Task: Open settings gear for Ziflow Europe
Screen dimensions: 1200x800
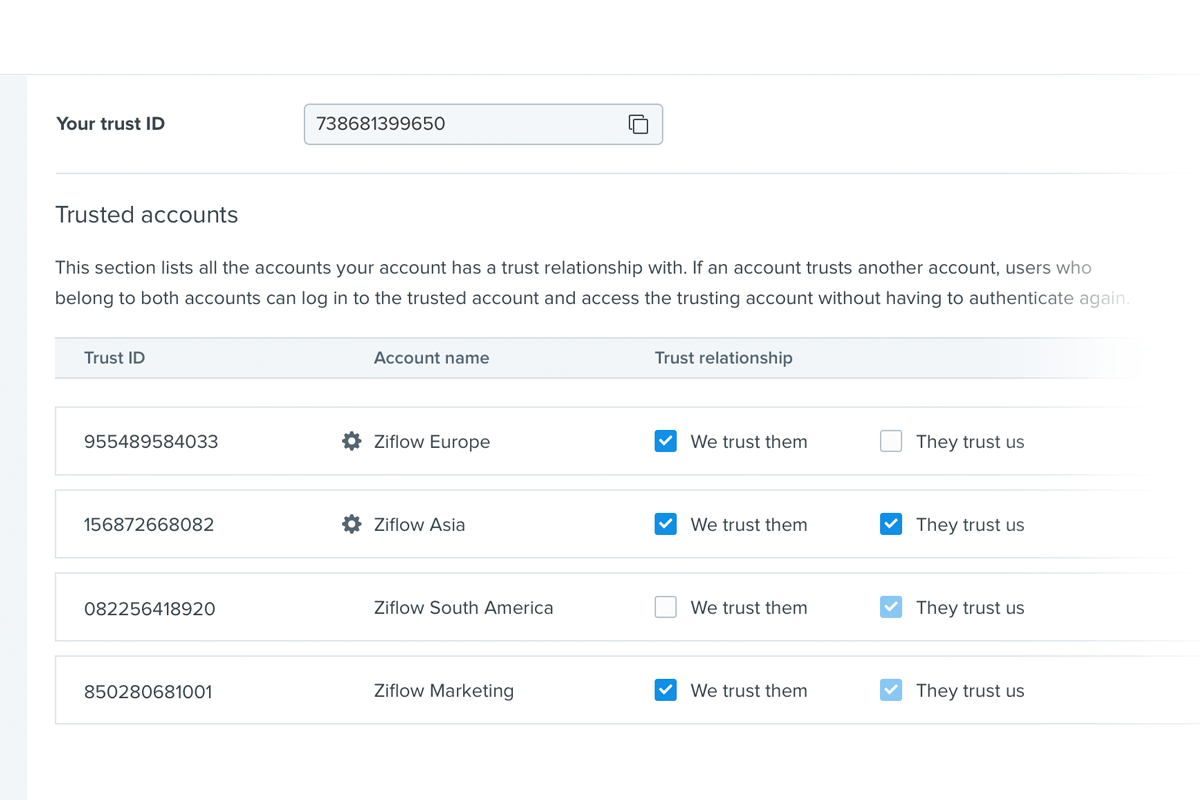Action: coord(351,441)
